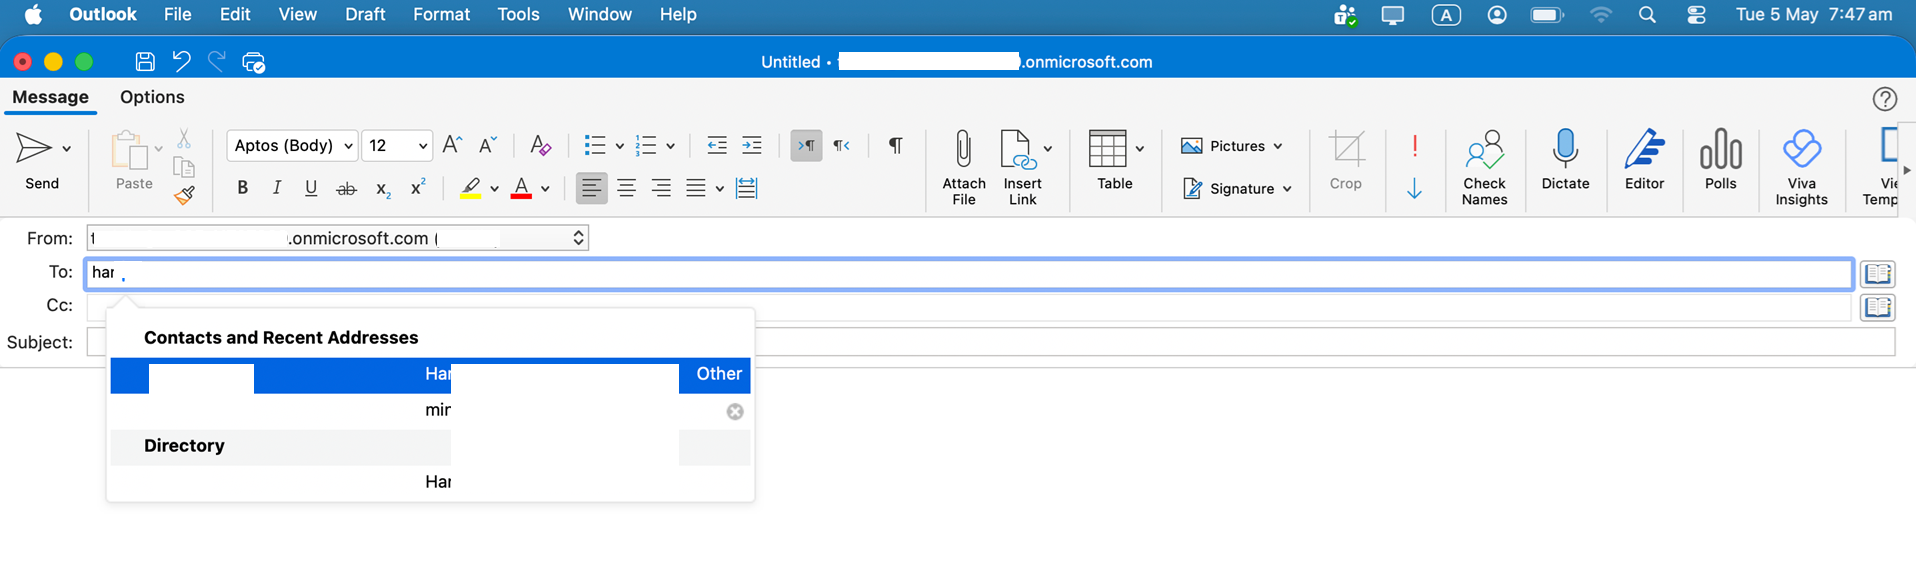
Task: Open font color dropdown arrow
Action: click(545, 189)
